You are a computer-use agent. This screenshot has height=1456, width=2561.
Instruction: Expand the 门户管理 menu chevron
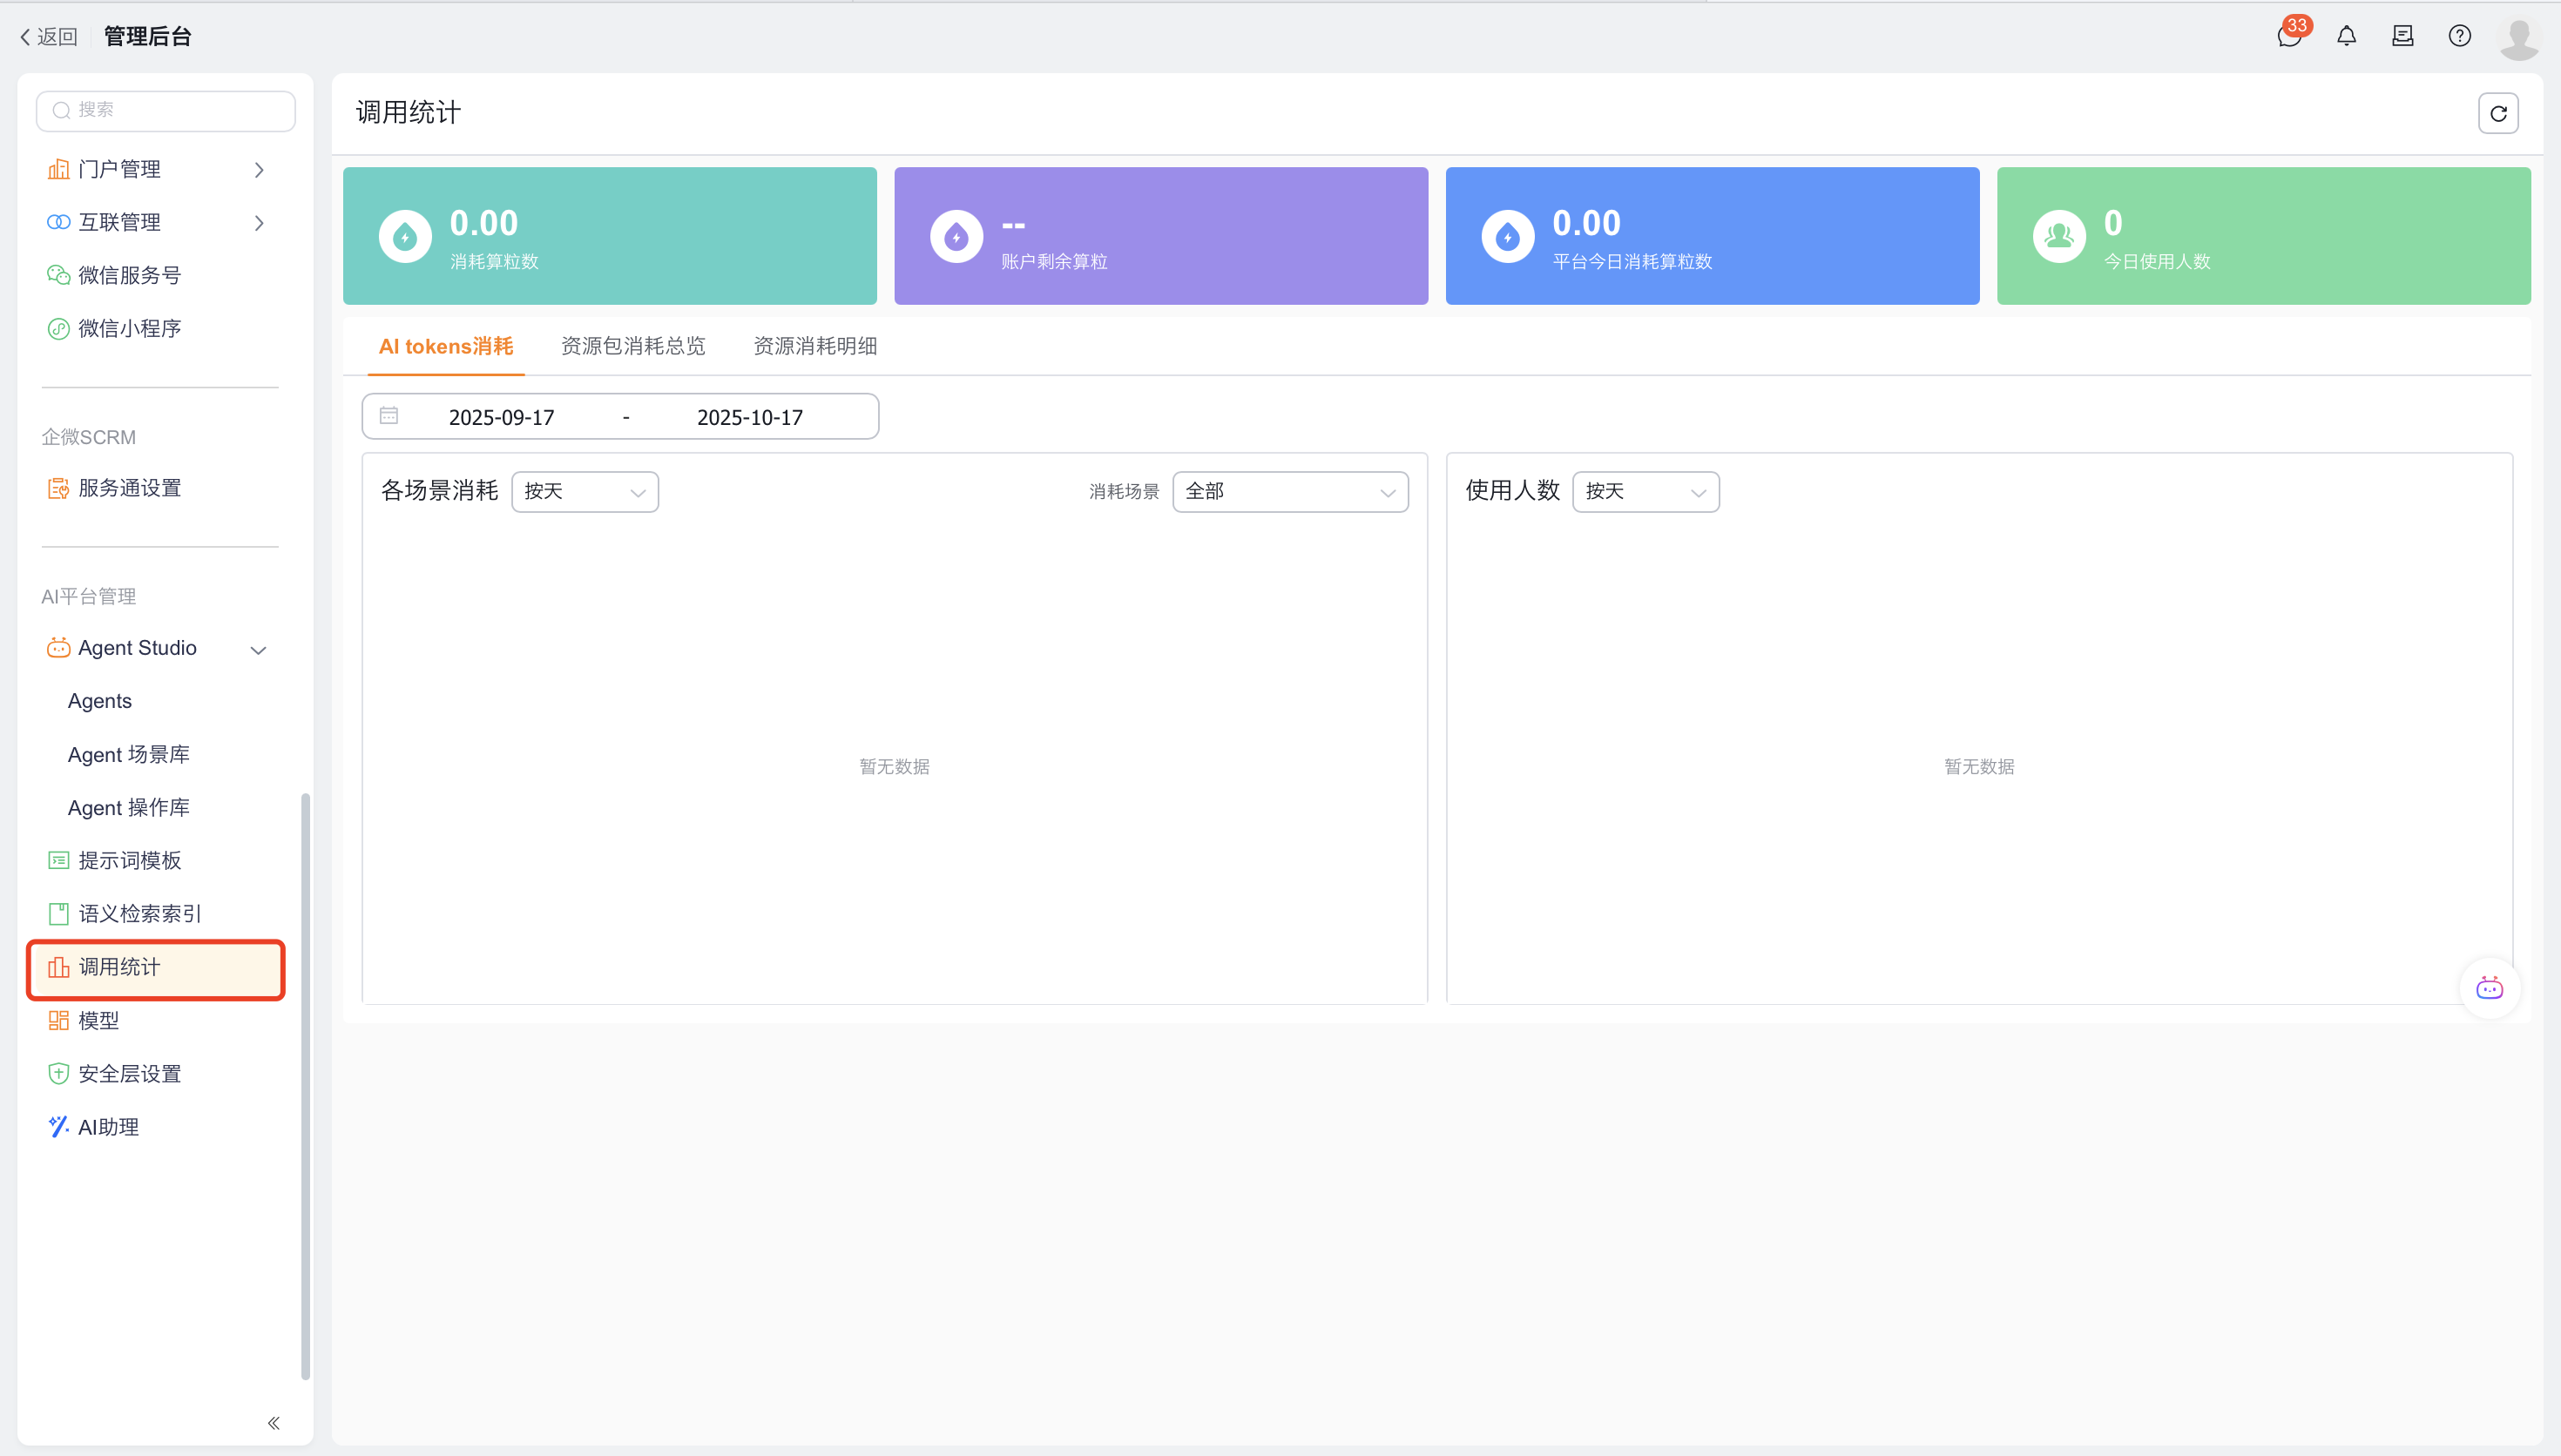pos(259,170)
